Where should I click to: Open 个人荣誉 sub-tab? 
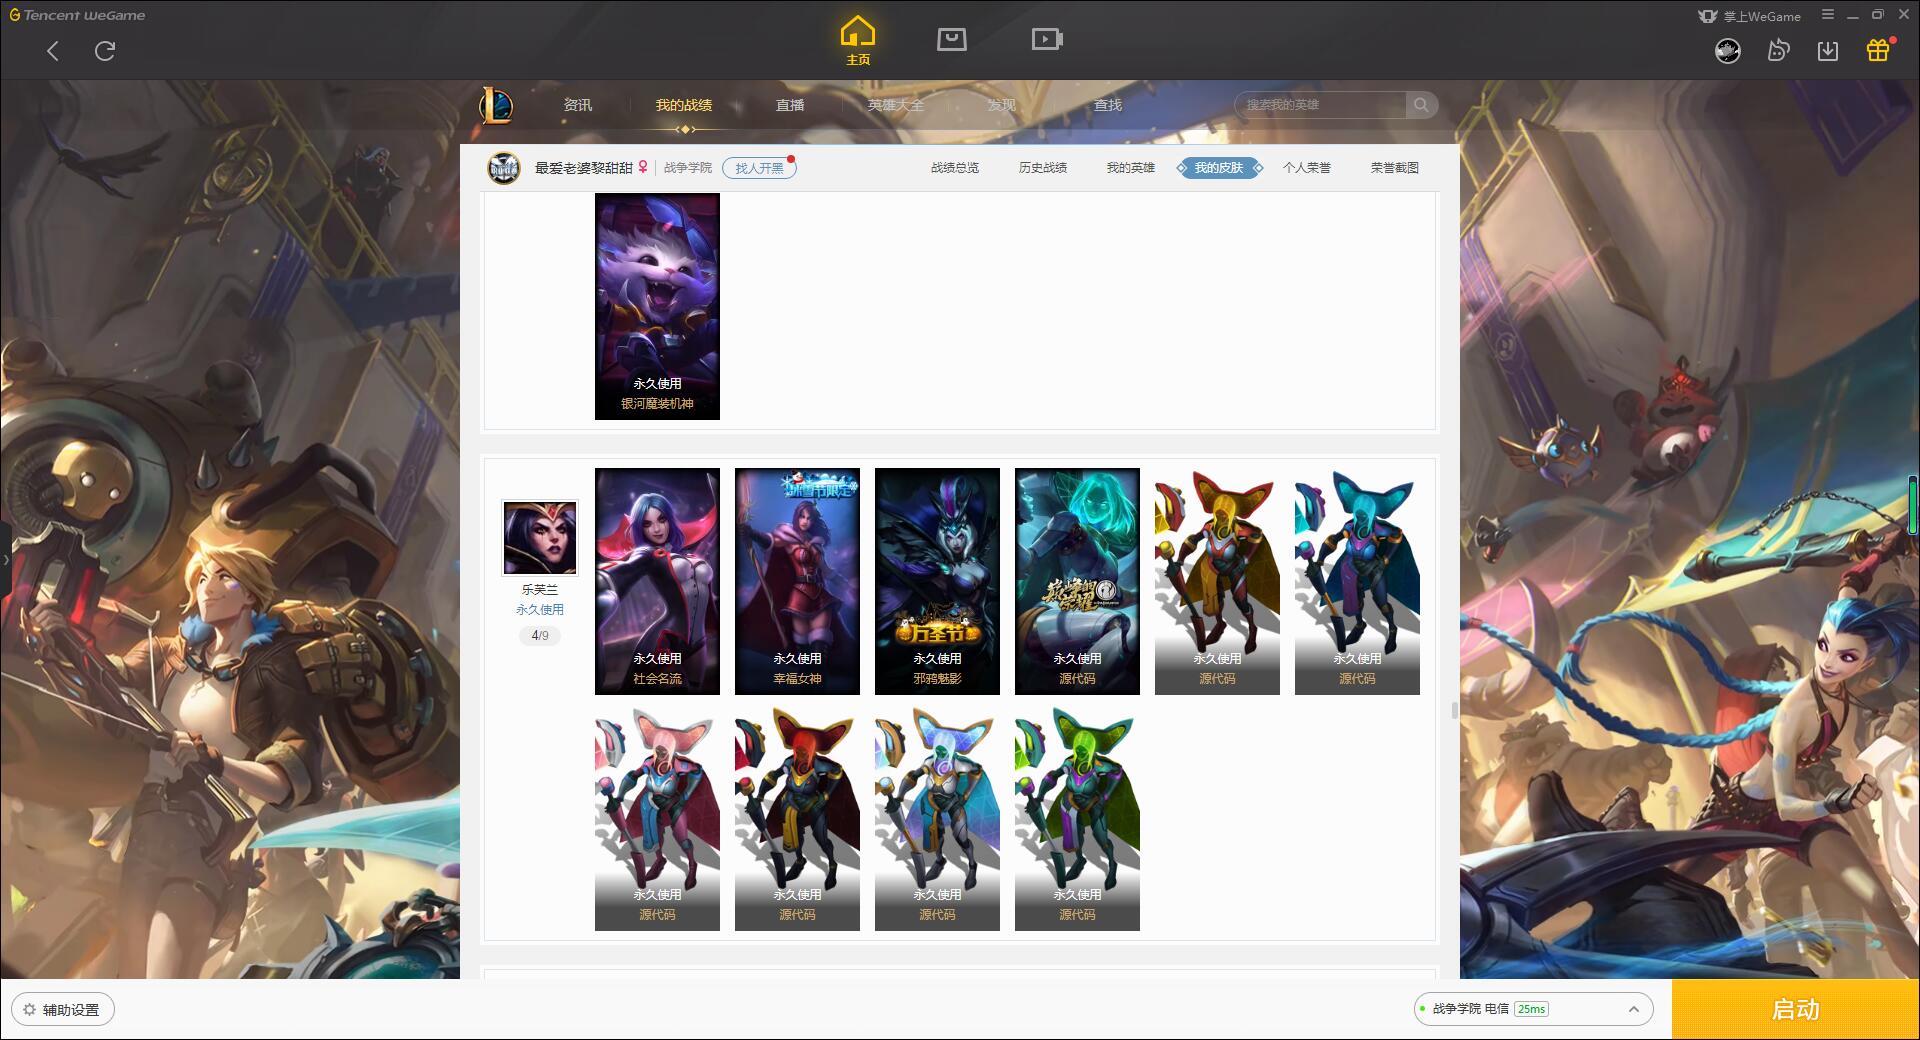1307,168
